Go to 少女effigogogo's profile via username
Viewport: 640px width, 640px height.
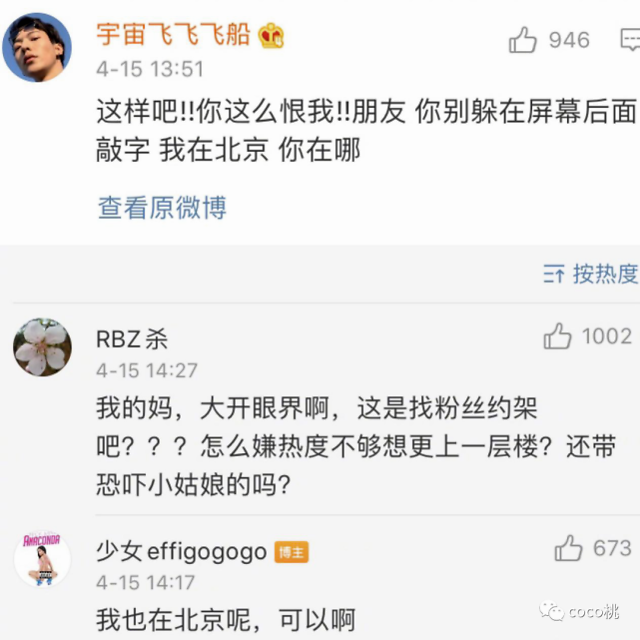181,551
